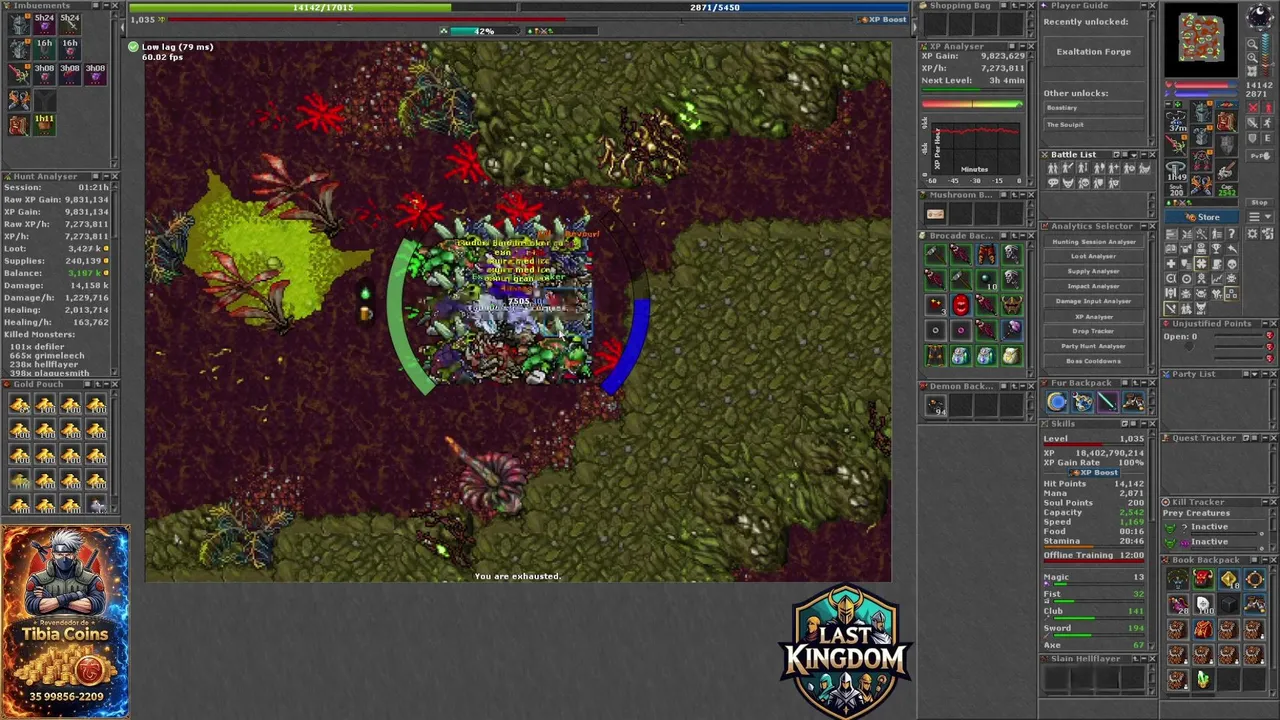Open the options gear icon
The height and width of the screenshot is (720, 1280).
pos(1252,232)
